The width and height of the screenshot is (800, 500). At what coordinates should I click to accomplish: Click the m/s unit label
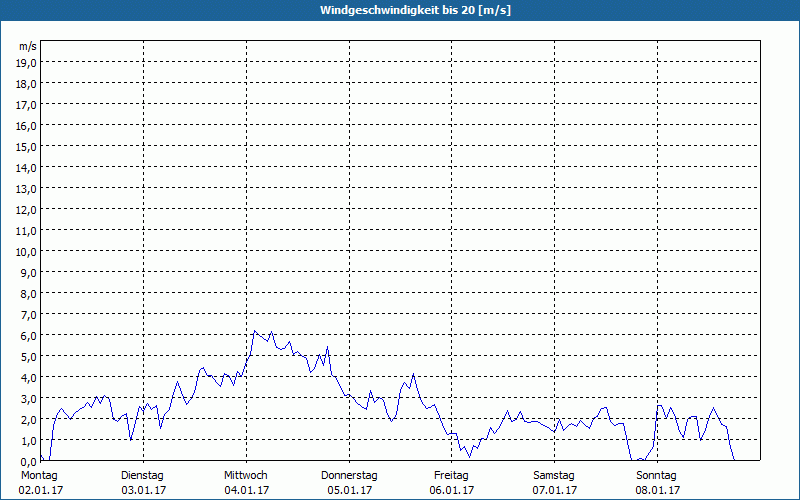click(x=28, y=46)
